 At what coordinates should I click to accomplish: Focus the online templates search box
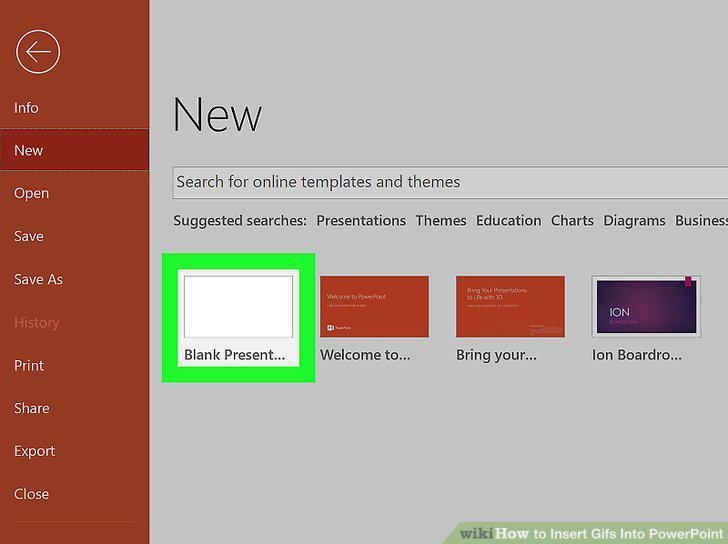point(450,182)
